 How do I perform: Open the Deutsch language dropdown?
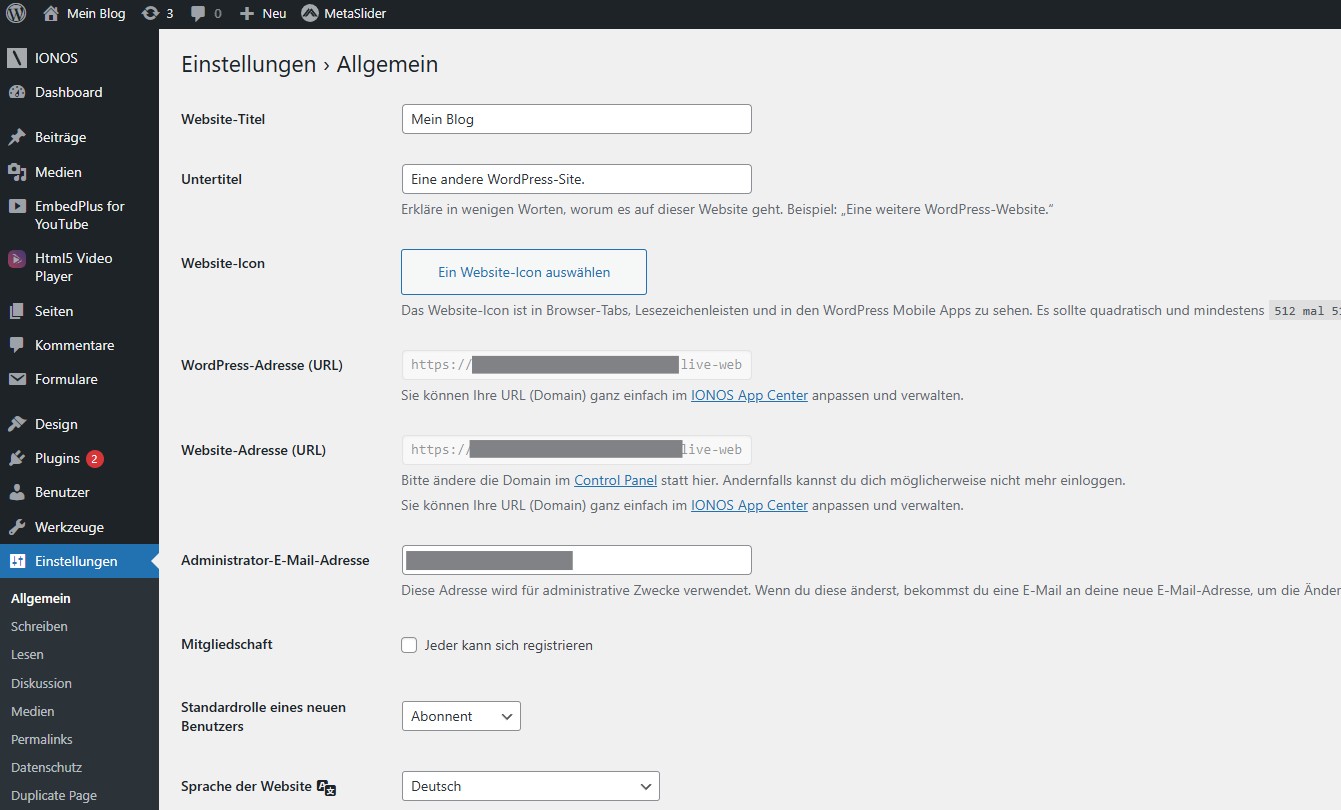pos(530,786)
